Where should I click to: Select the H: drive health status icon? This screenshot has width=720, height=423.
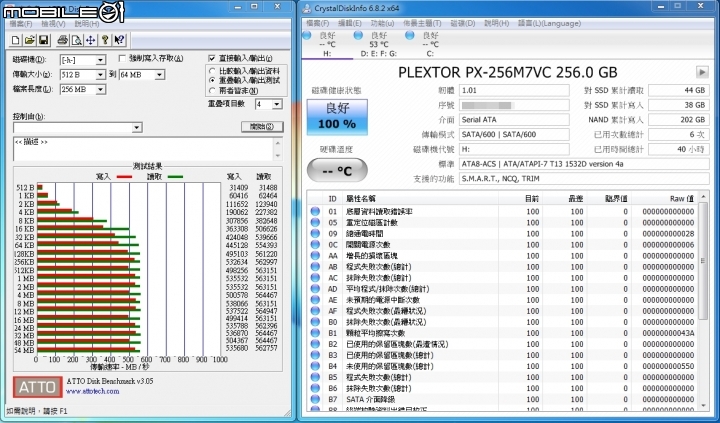click(307, 35)
